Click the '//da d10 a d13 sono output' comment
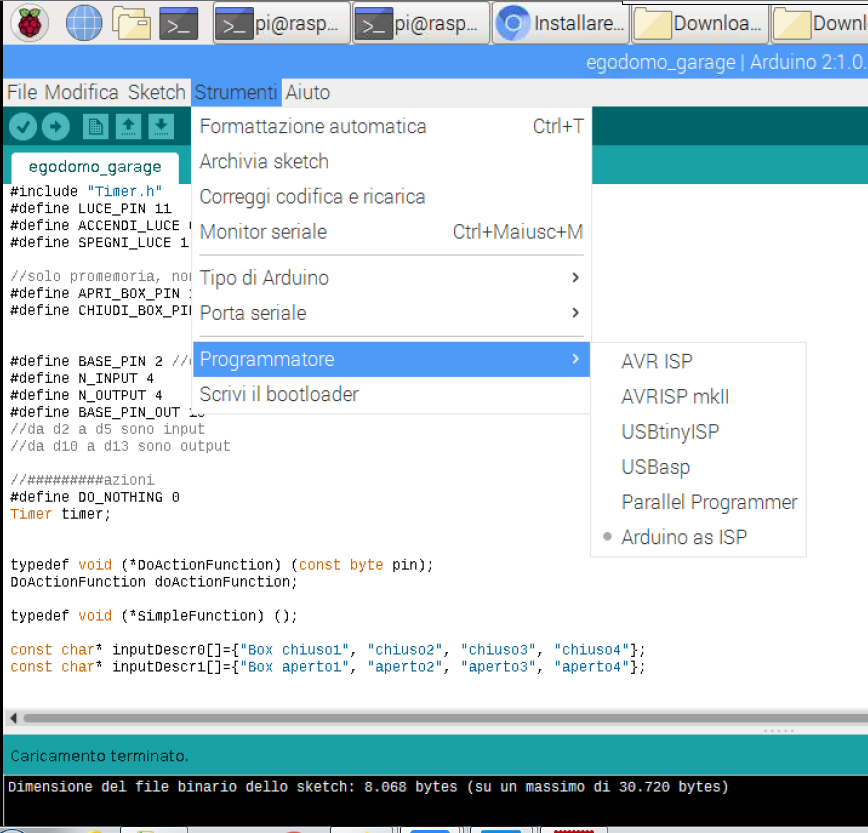This screenshot has width=868, height=833. coord(120,447)
